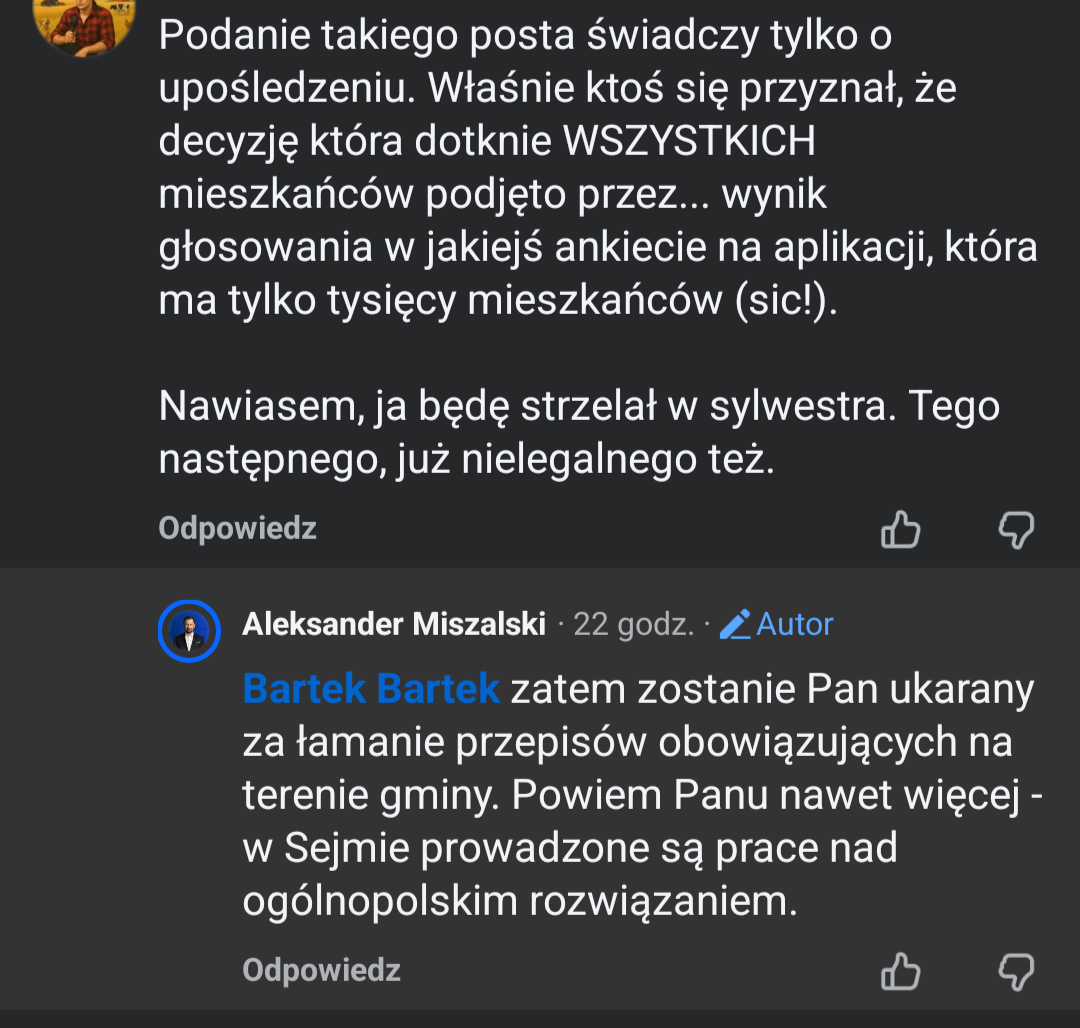1080x1028 pixels.
Task: Tap the word upośledzeniu in the top comment
Action: tap(286, 90)
